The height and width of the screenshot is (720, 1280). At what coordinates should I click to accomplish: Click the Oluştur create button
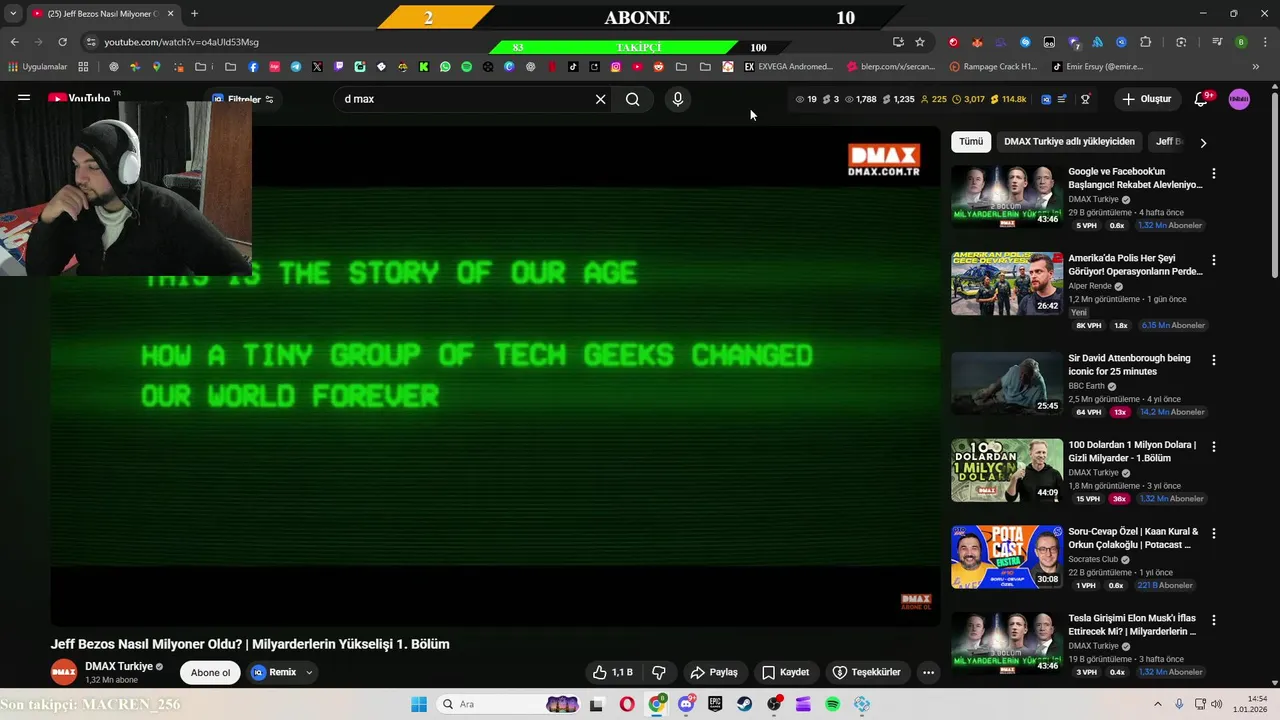[x=1146, y=99]
